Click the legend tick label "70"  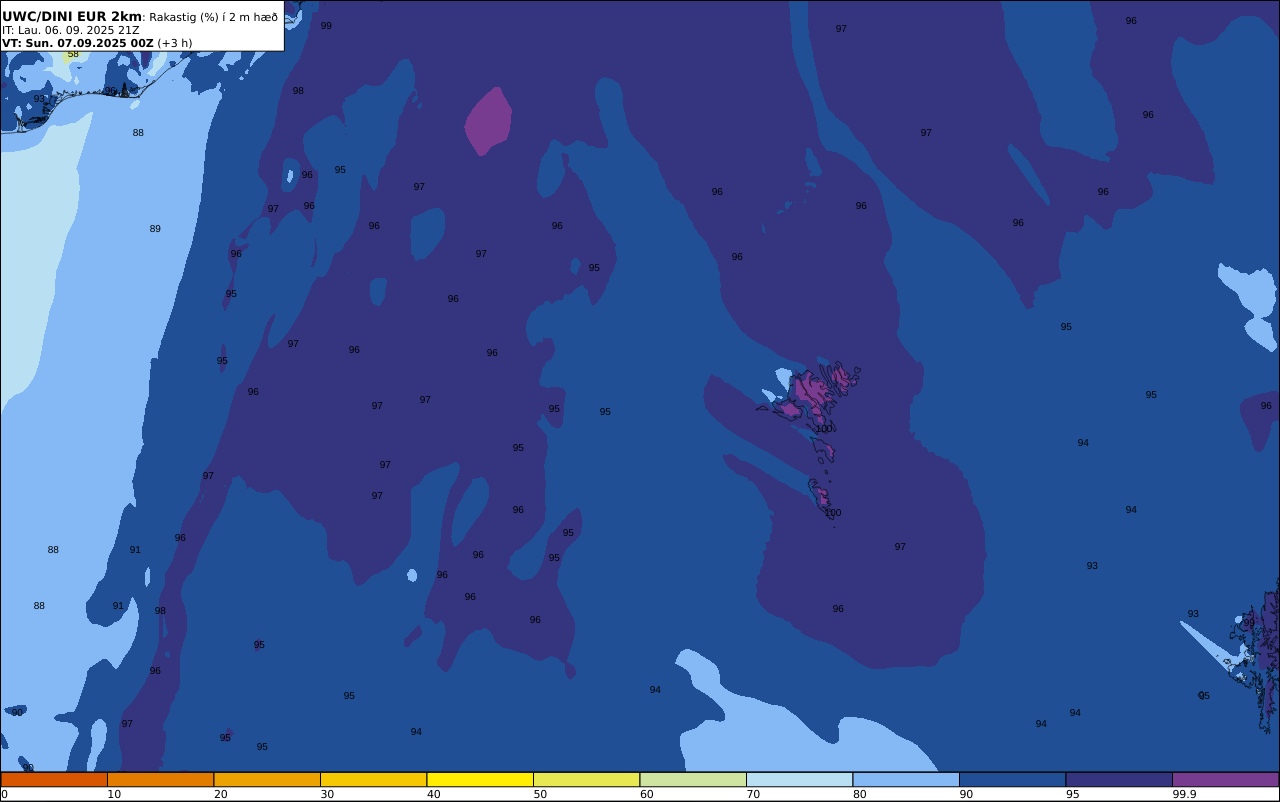753,794
